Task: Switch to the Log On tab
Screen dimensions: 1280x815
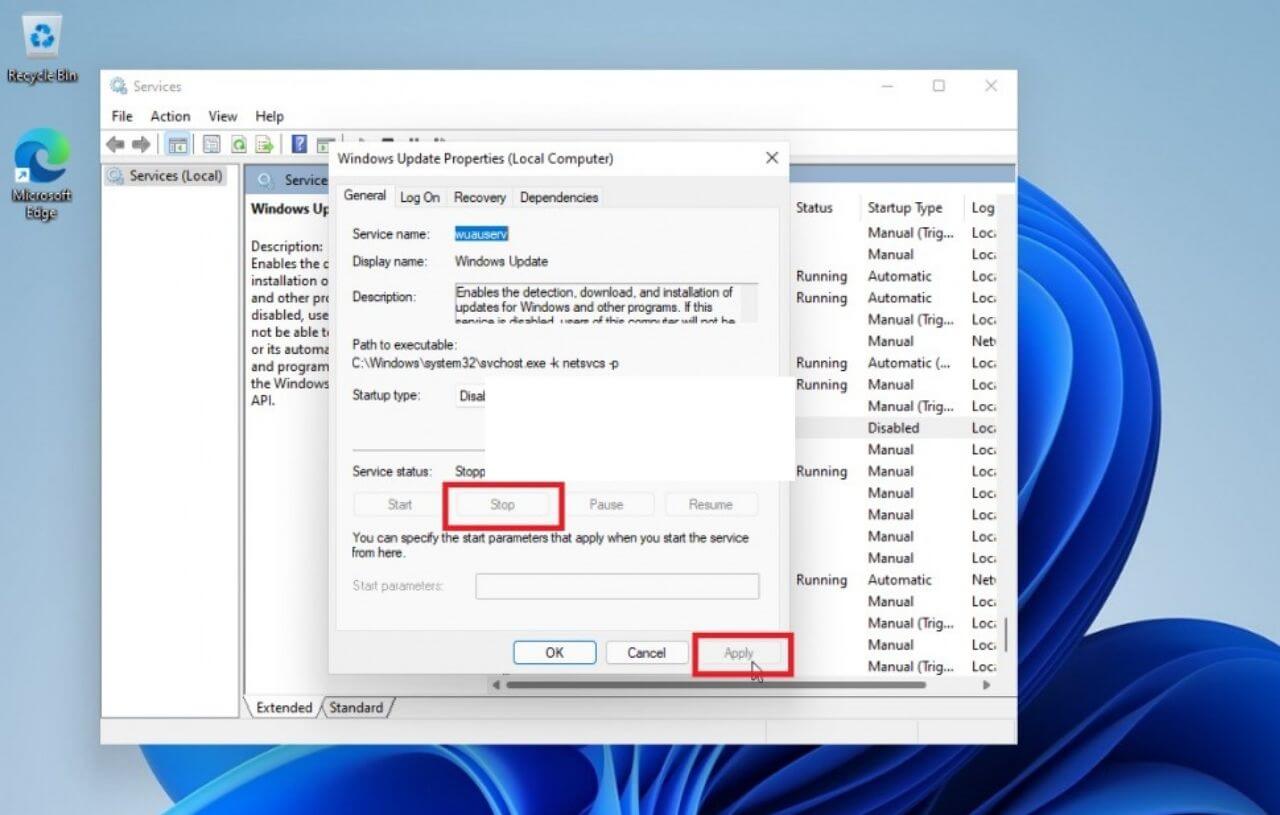Action: point(419,197)
